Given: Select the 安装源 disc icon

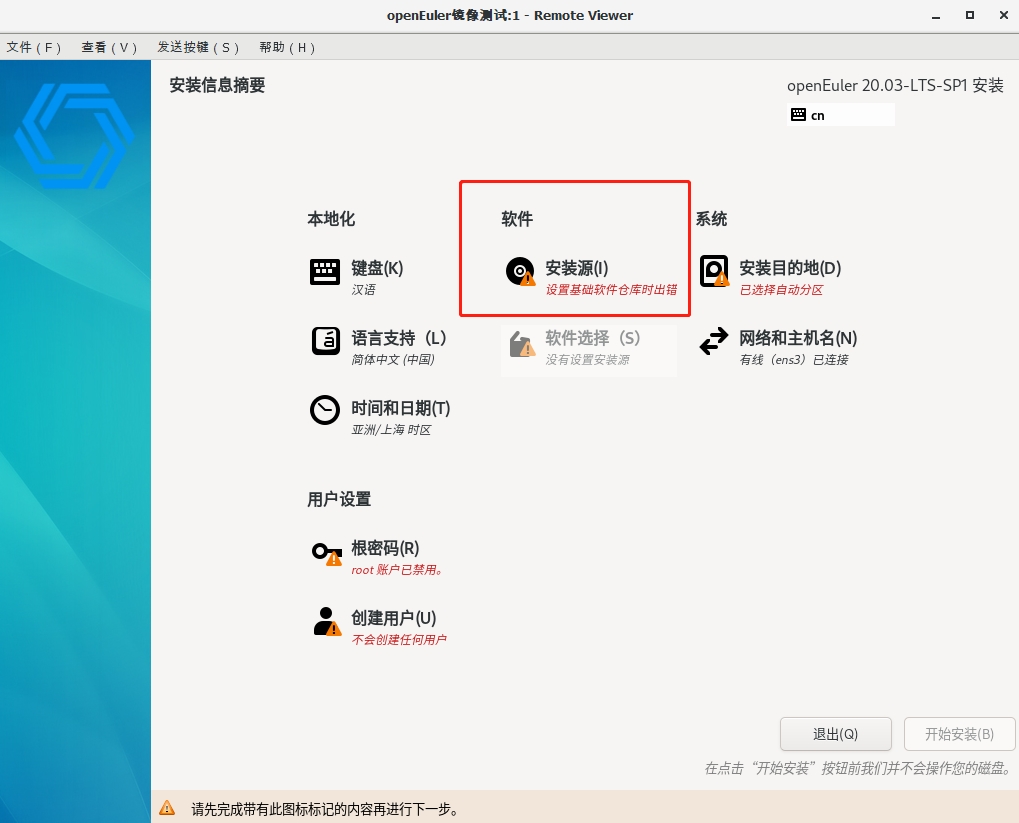Looking at the screenshot, I should [520, 272].
